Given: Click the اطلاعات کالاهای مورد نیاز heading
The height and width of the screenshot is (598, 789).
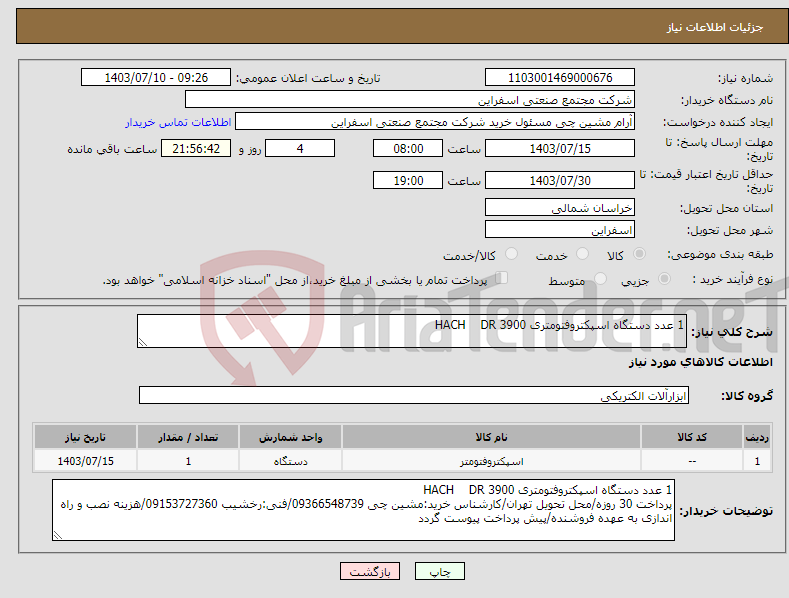Looking at the screenshot, I should [x=700, y=362].
